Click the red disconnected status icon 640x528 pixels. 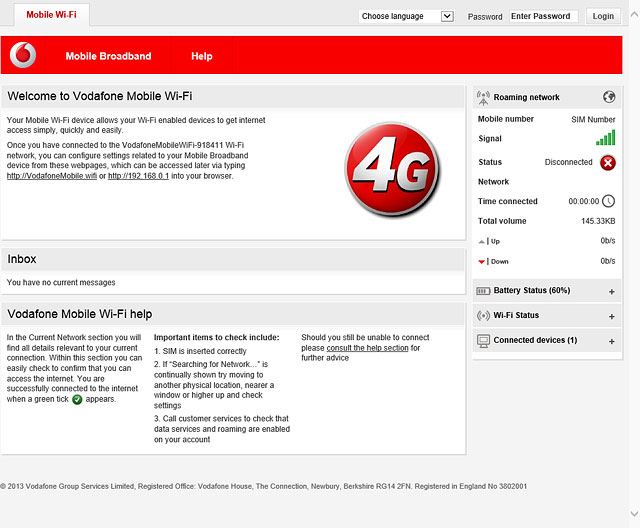coord(608,162)
